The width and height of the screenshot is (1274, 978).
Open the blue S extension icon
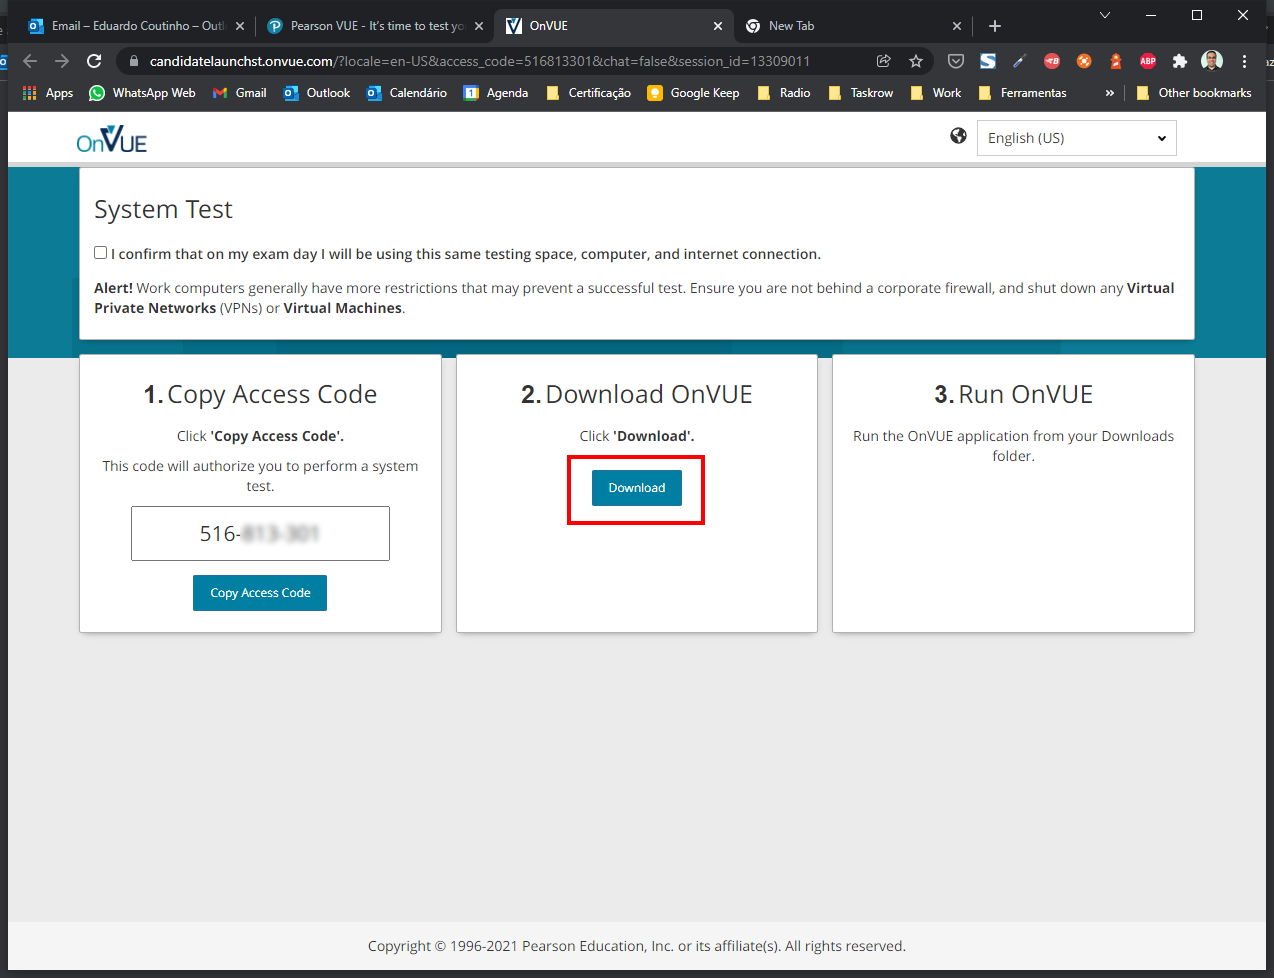[x=988, y=61]
